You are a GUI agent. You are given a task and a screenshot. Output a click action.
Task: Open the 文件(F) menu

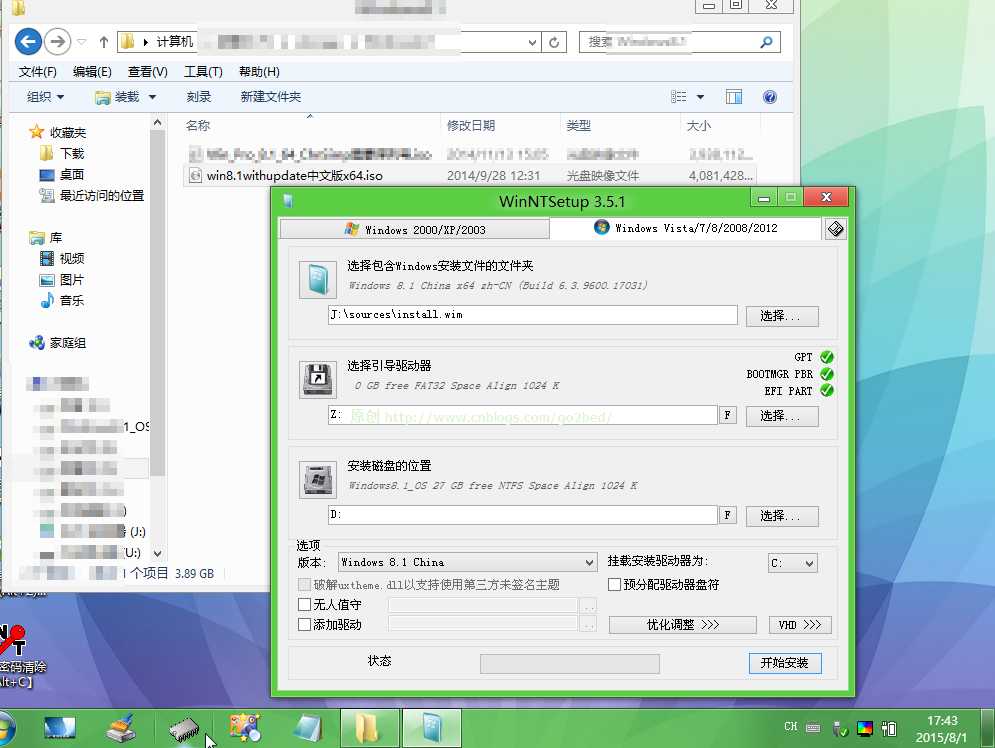(37, 72)
